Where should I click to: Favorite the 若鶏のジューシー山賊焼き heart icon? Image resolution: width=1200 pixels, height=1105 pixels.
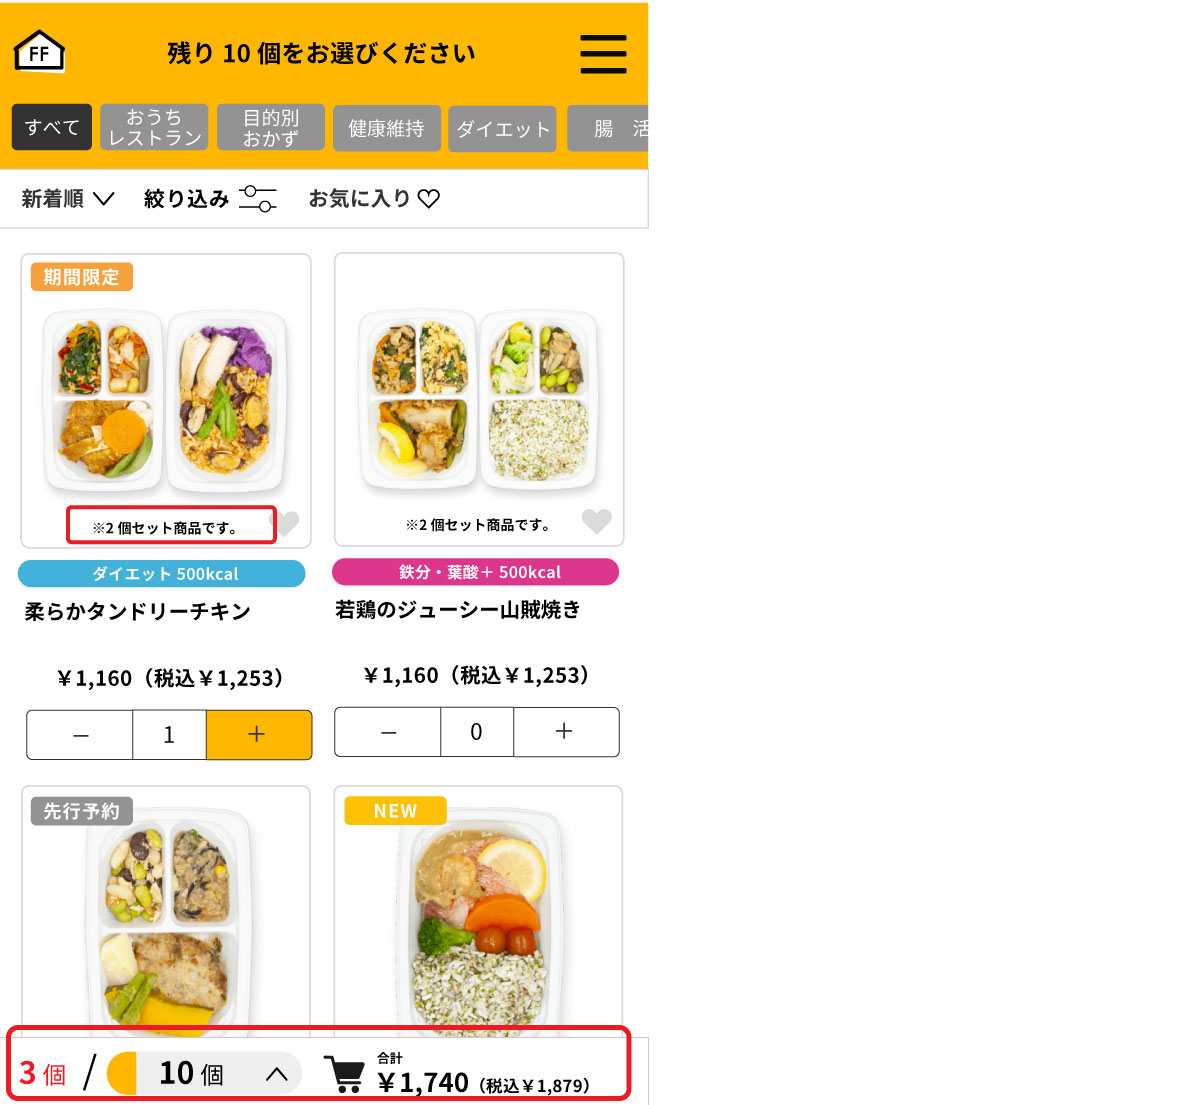[597, 521]
